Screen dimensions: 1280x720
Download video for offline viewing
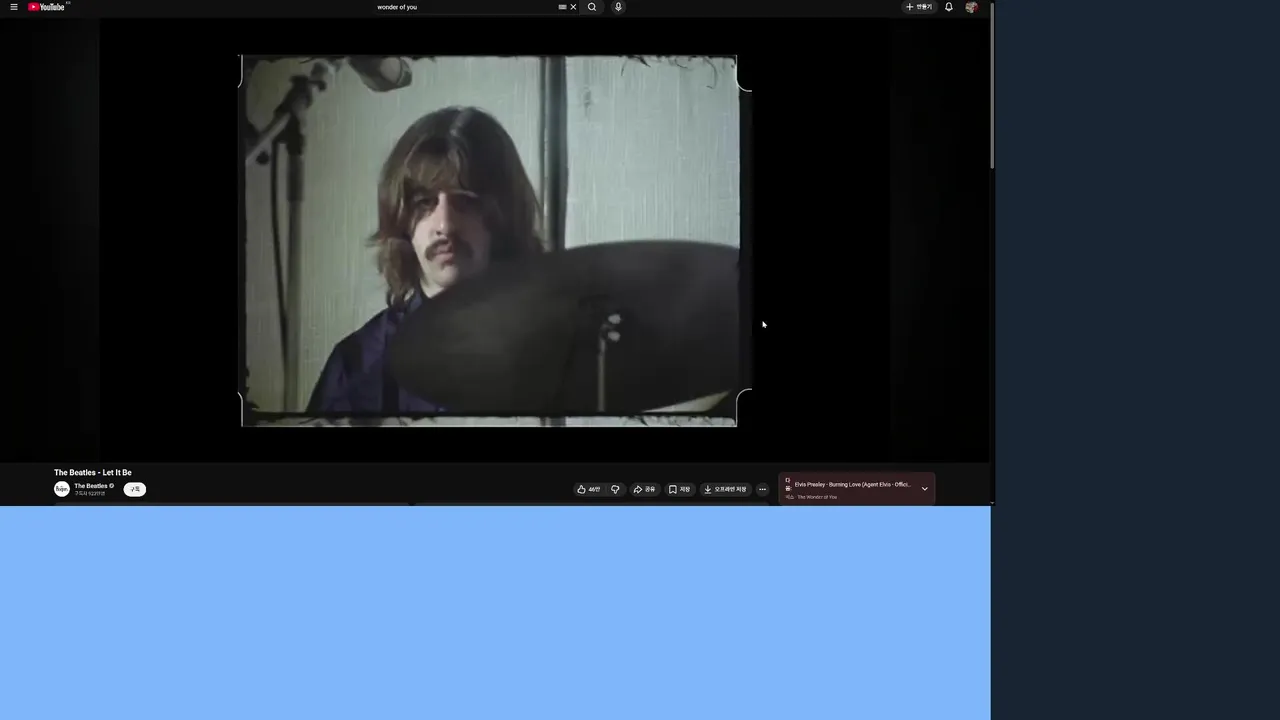[725, 489]
